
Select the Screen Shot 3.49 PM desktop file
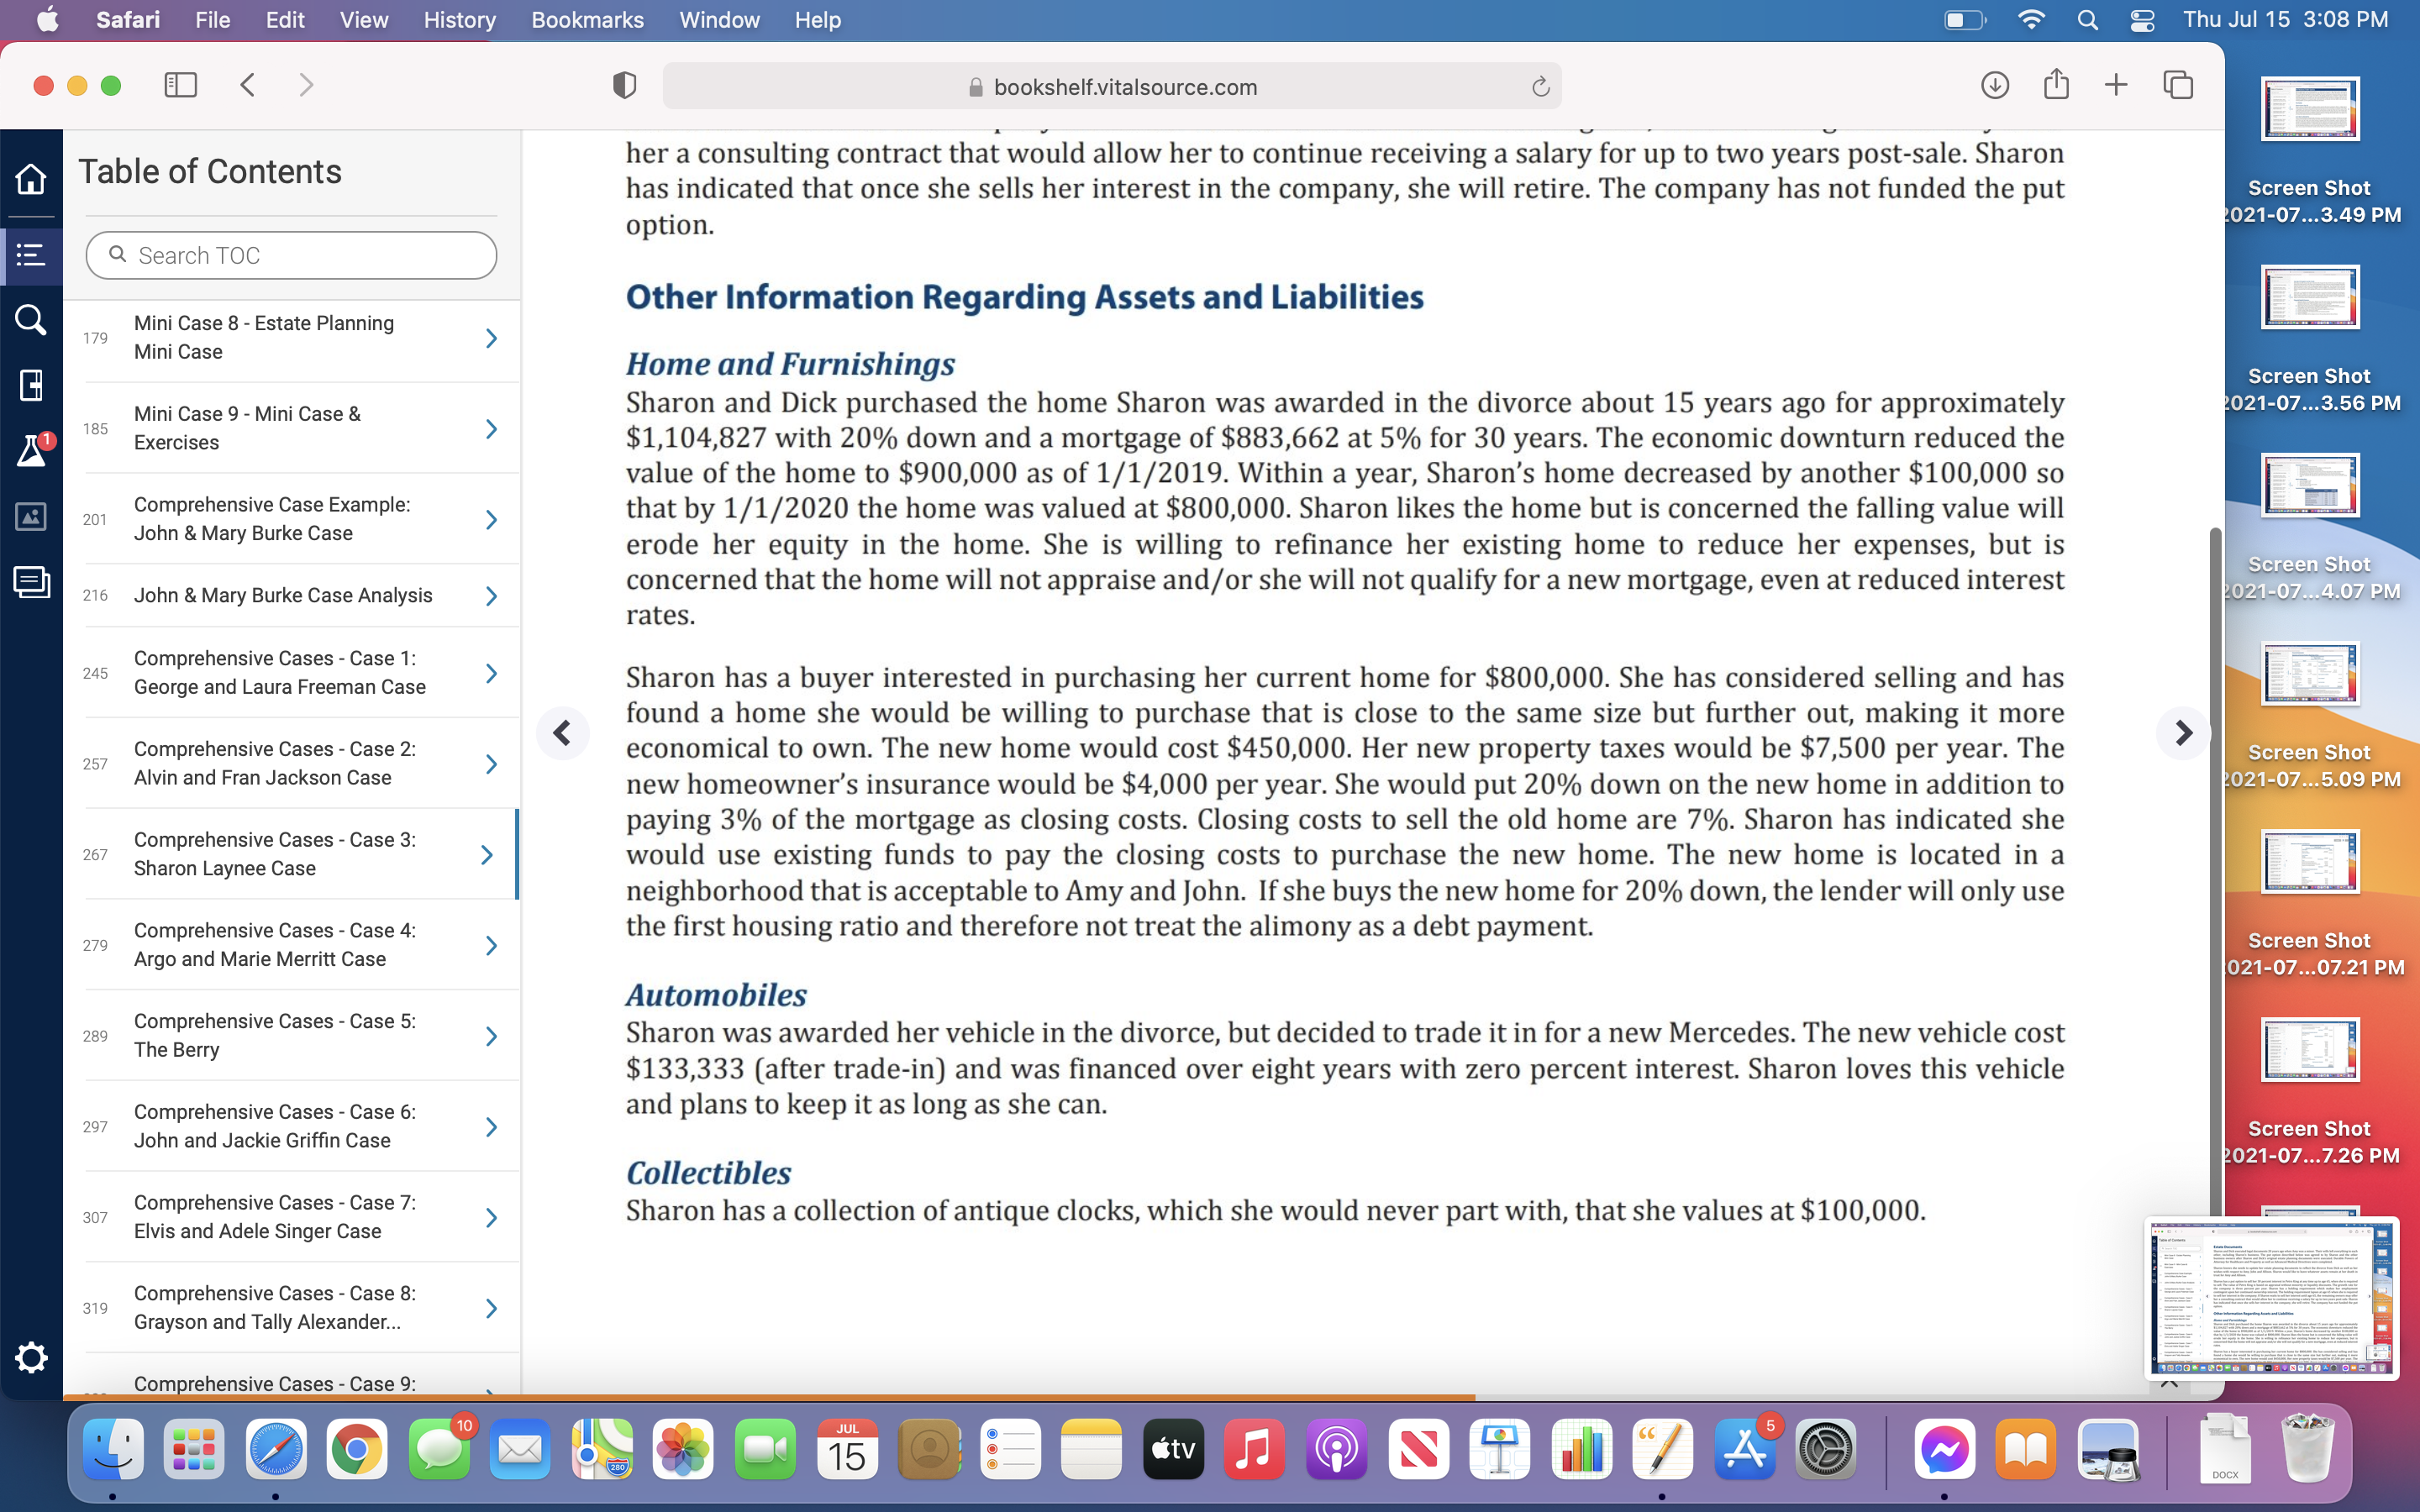pos(2309,150)
